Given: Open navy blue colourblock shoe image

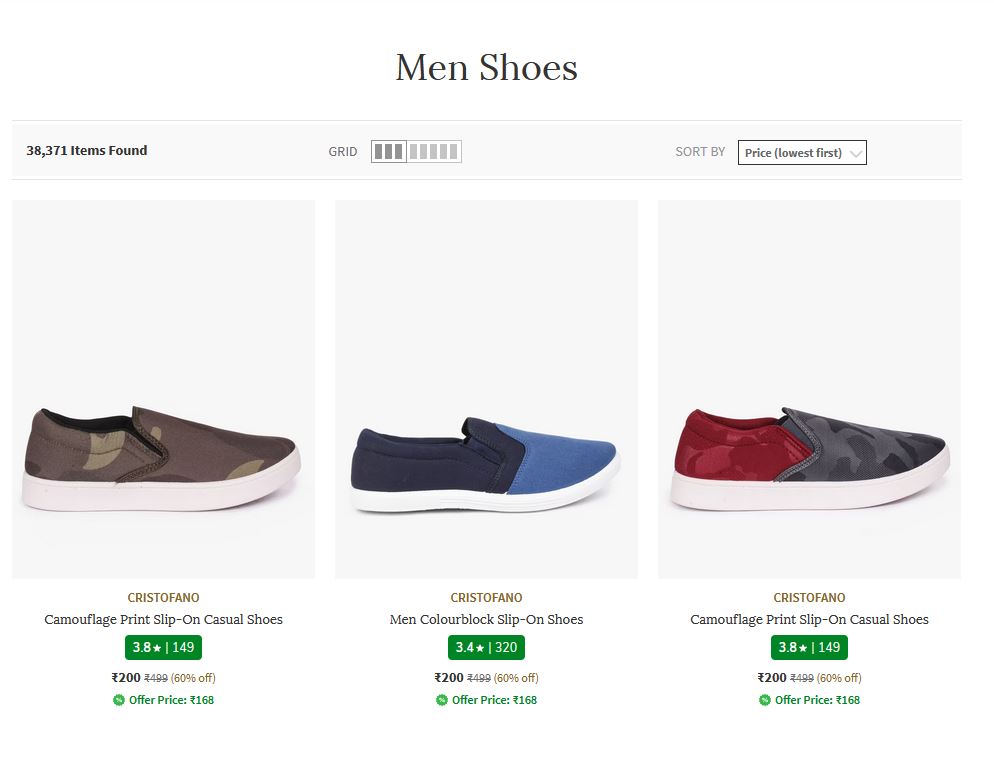Looking at the screenshot, I should [x=486, y=389].
